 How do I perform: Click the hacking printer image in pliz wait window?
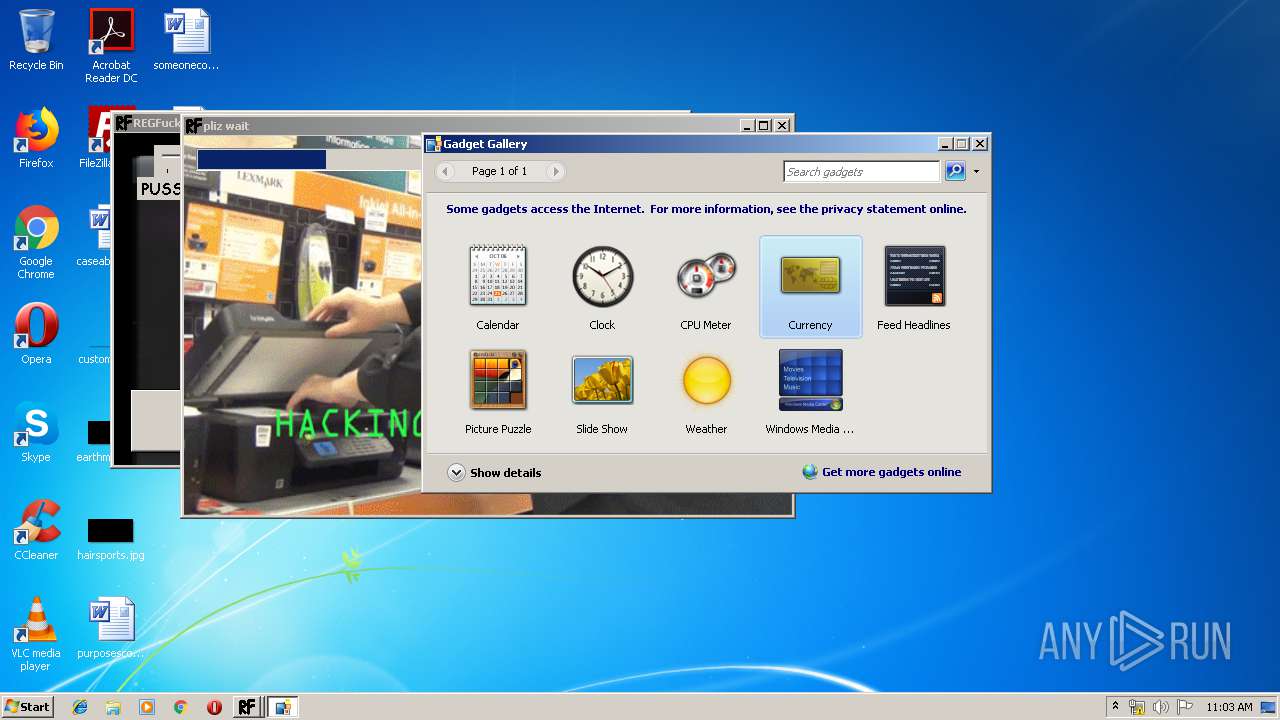(x=302, y=325)
